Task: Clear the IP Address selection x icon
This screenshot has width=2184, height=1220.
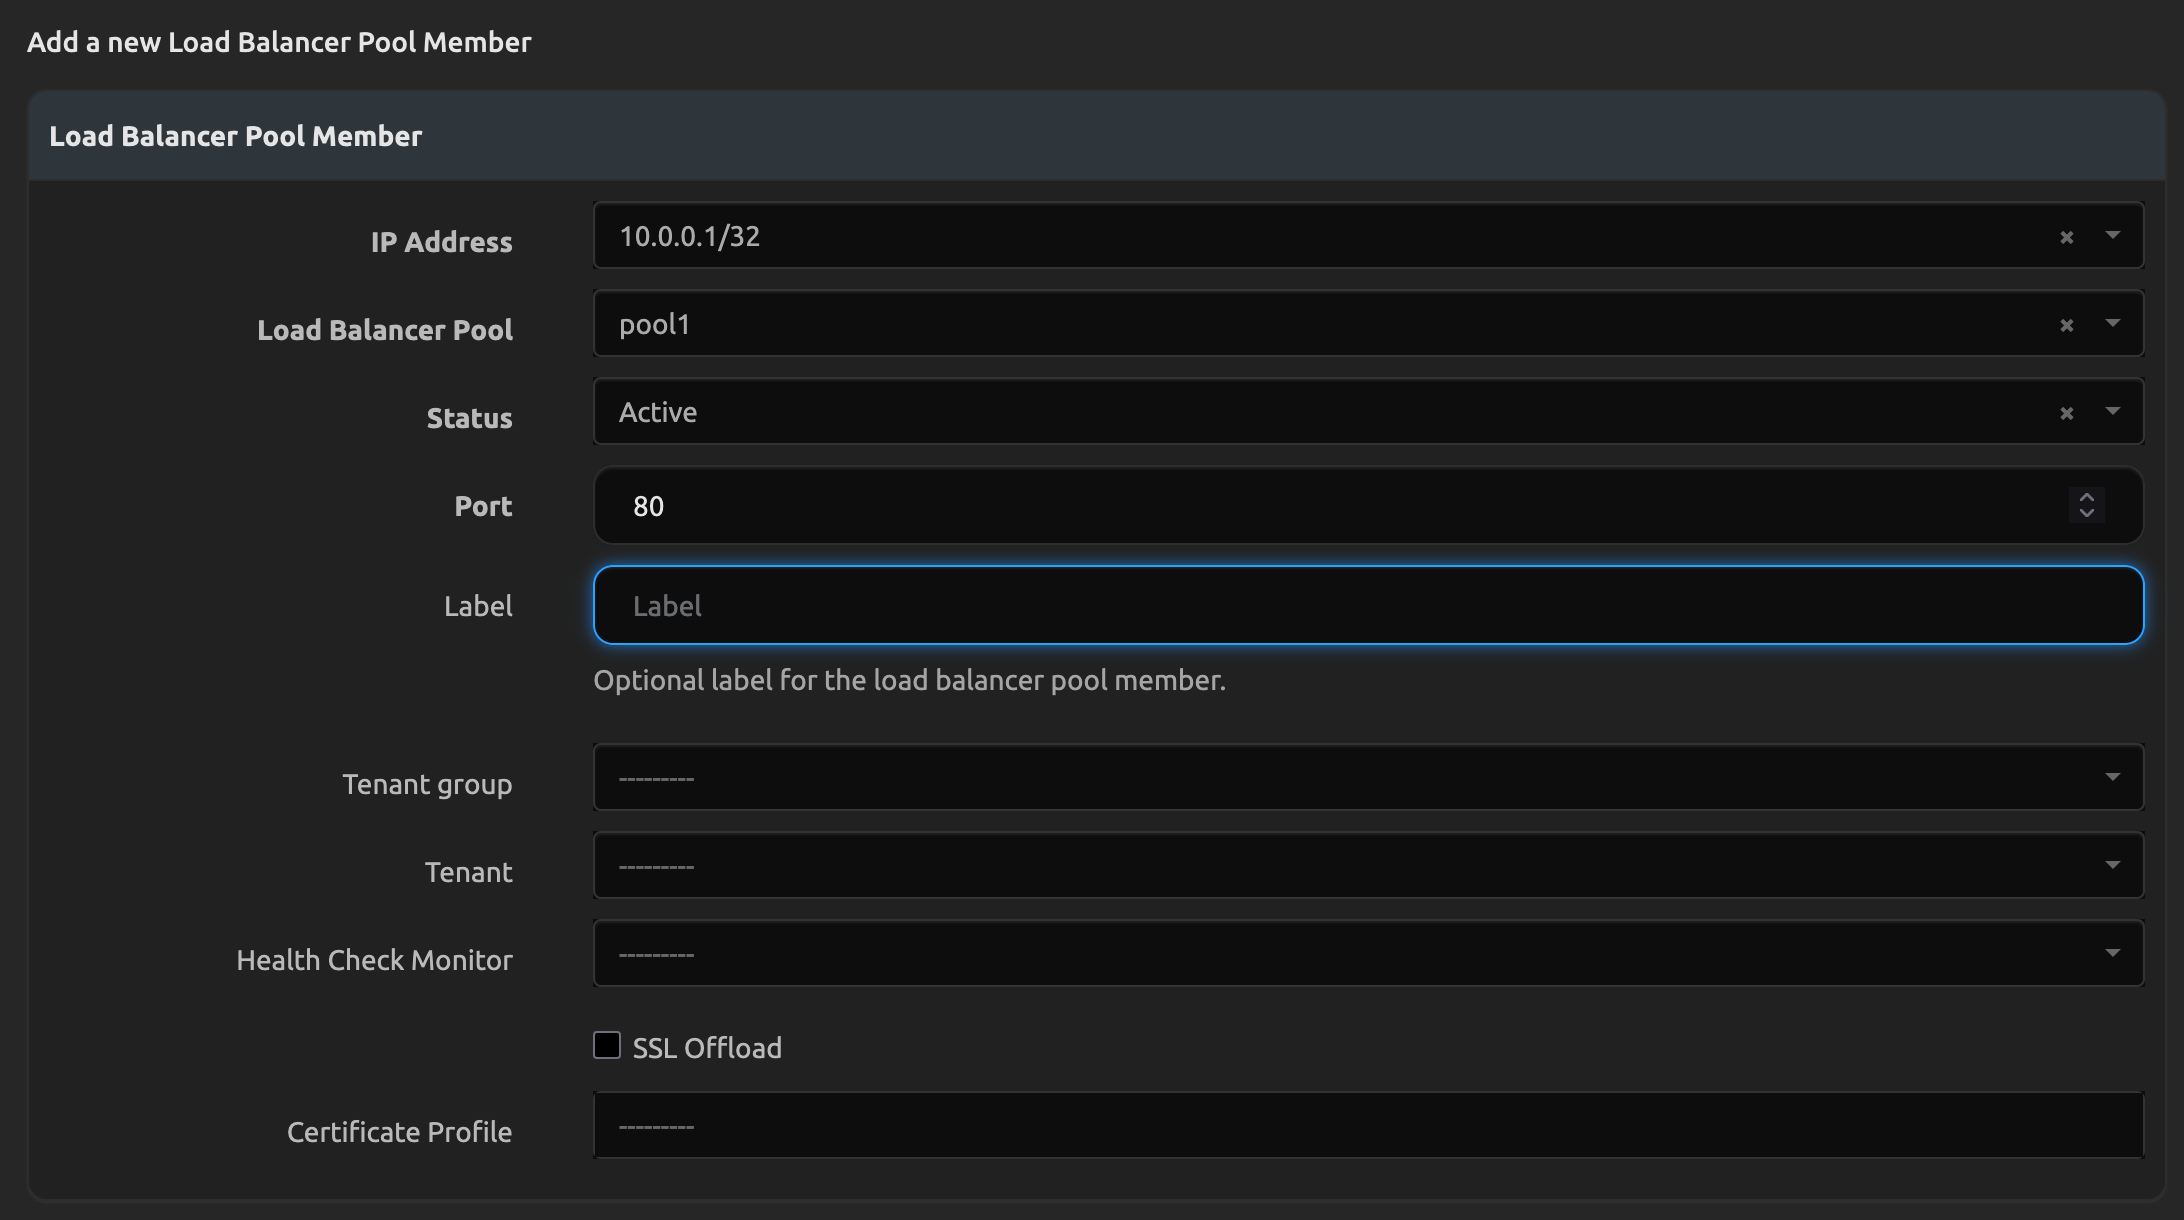Action: point(2066,238)
